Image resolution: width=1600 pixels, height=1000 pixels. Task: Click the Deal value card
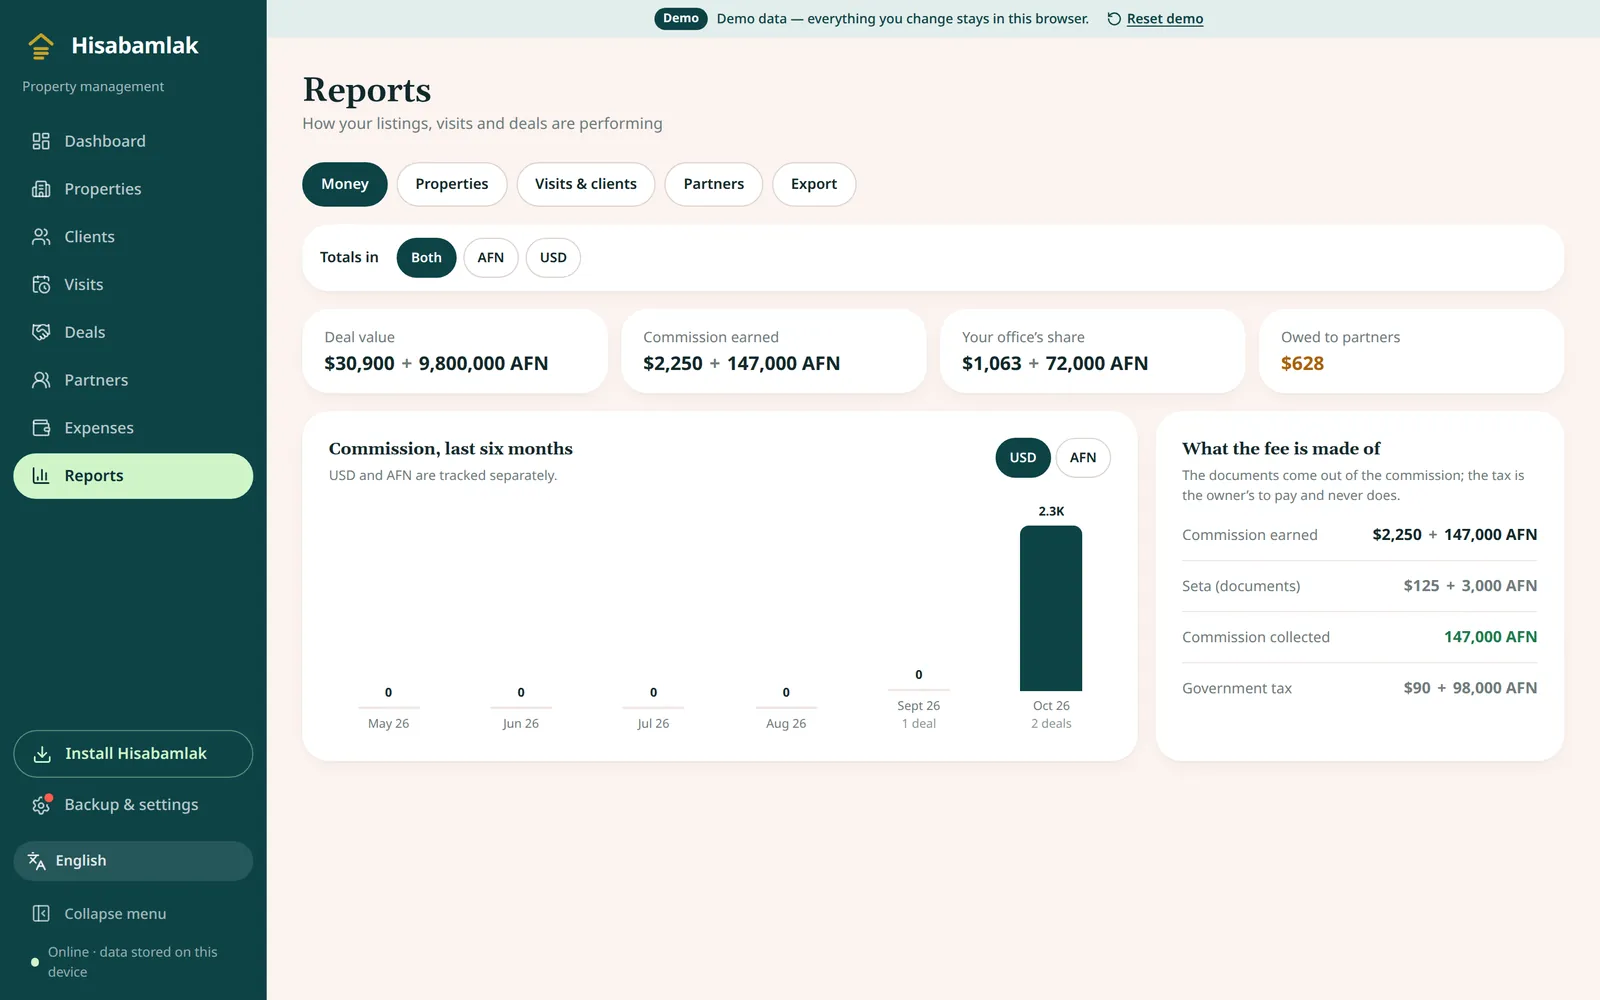point(455,351)
